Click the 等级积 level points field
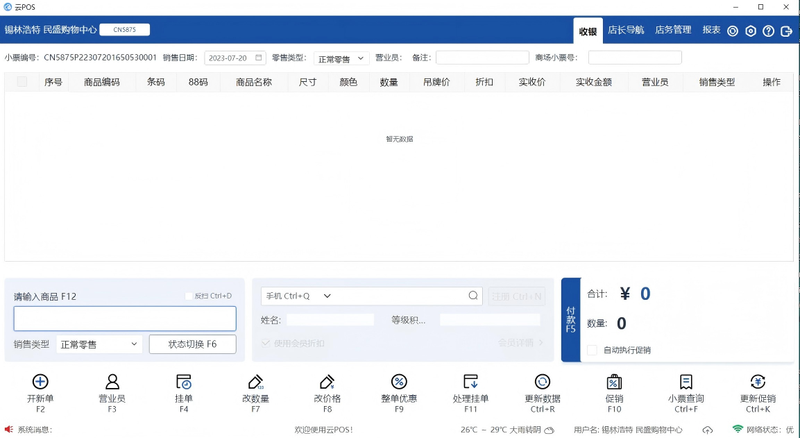Screen dimensions: 800x438 click(490, 320)
